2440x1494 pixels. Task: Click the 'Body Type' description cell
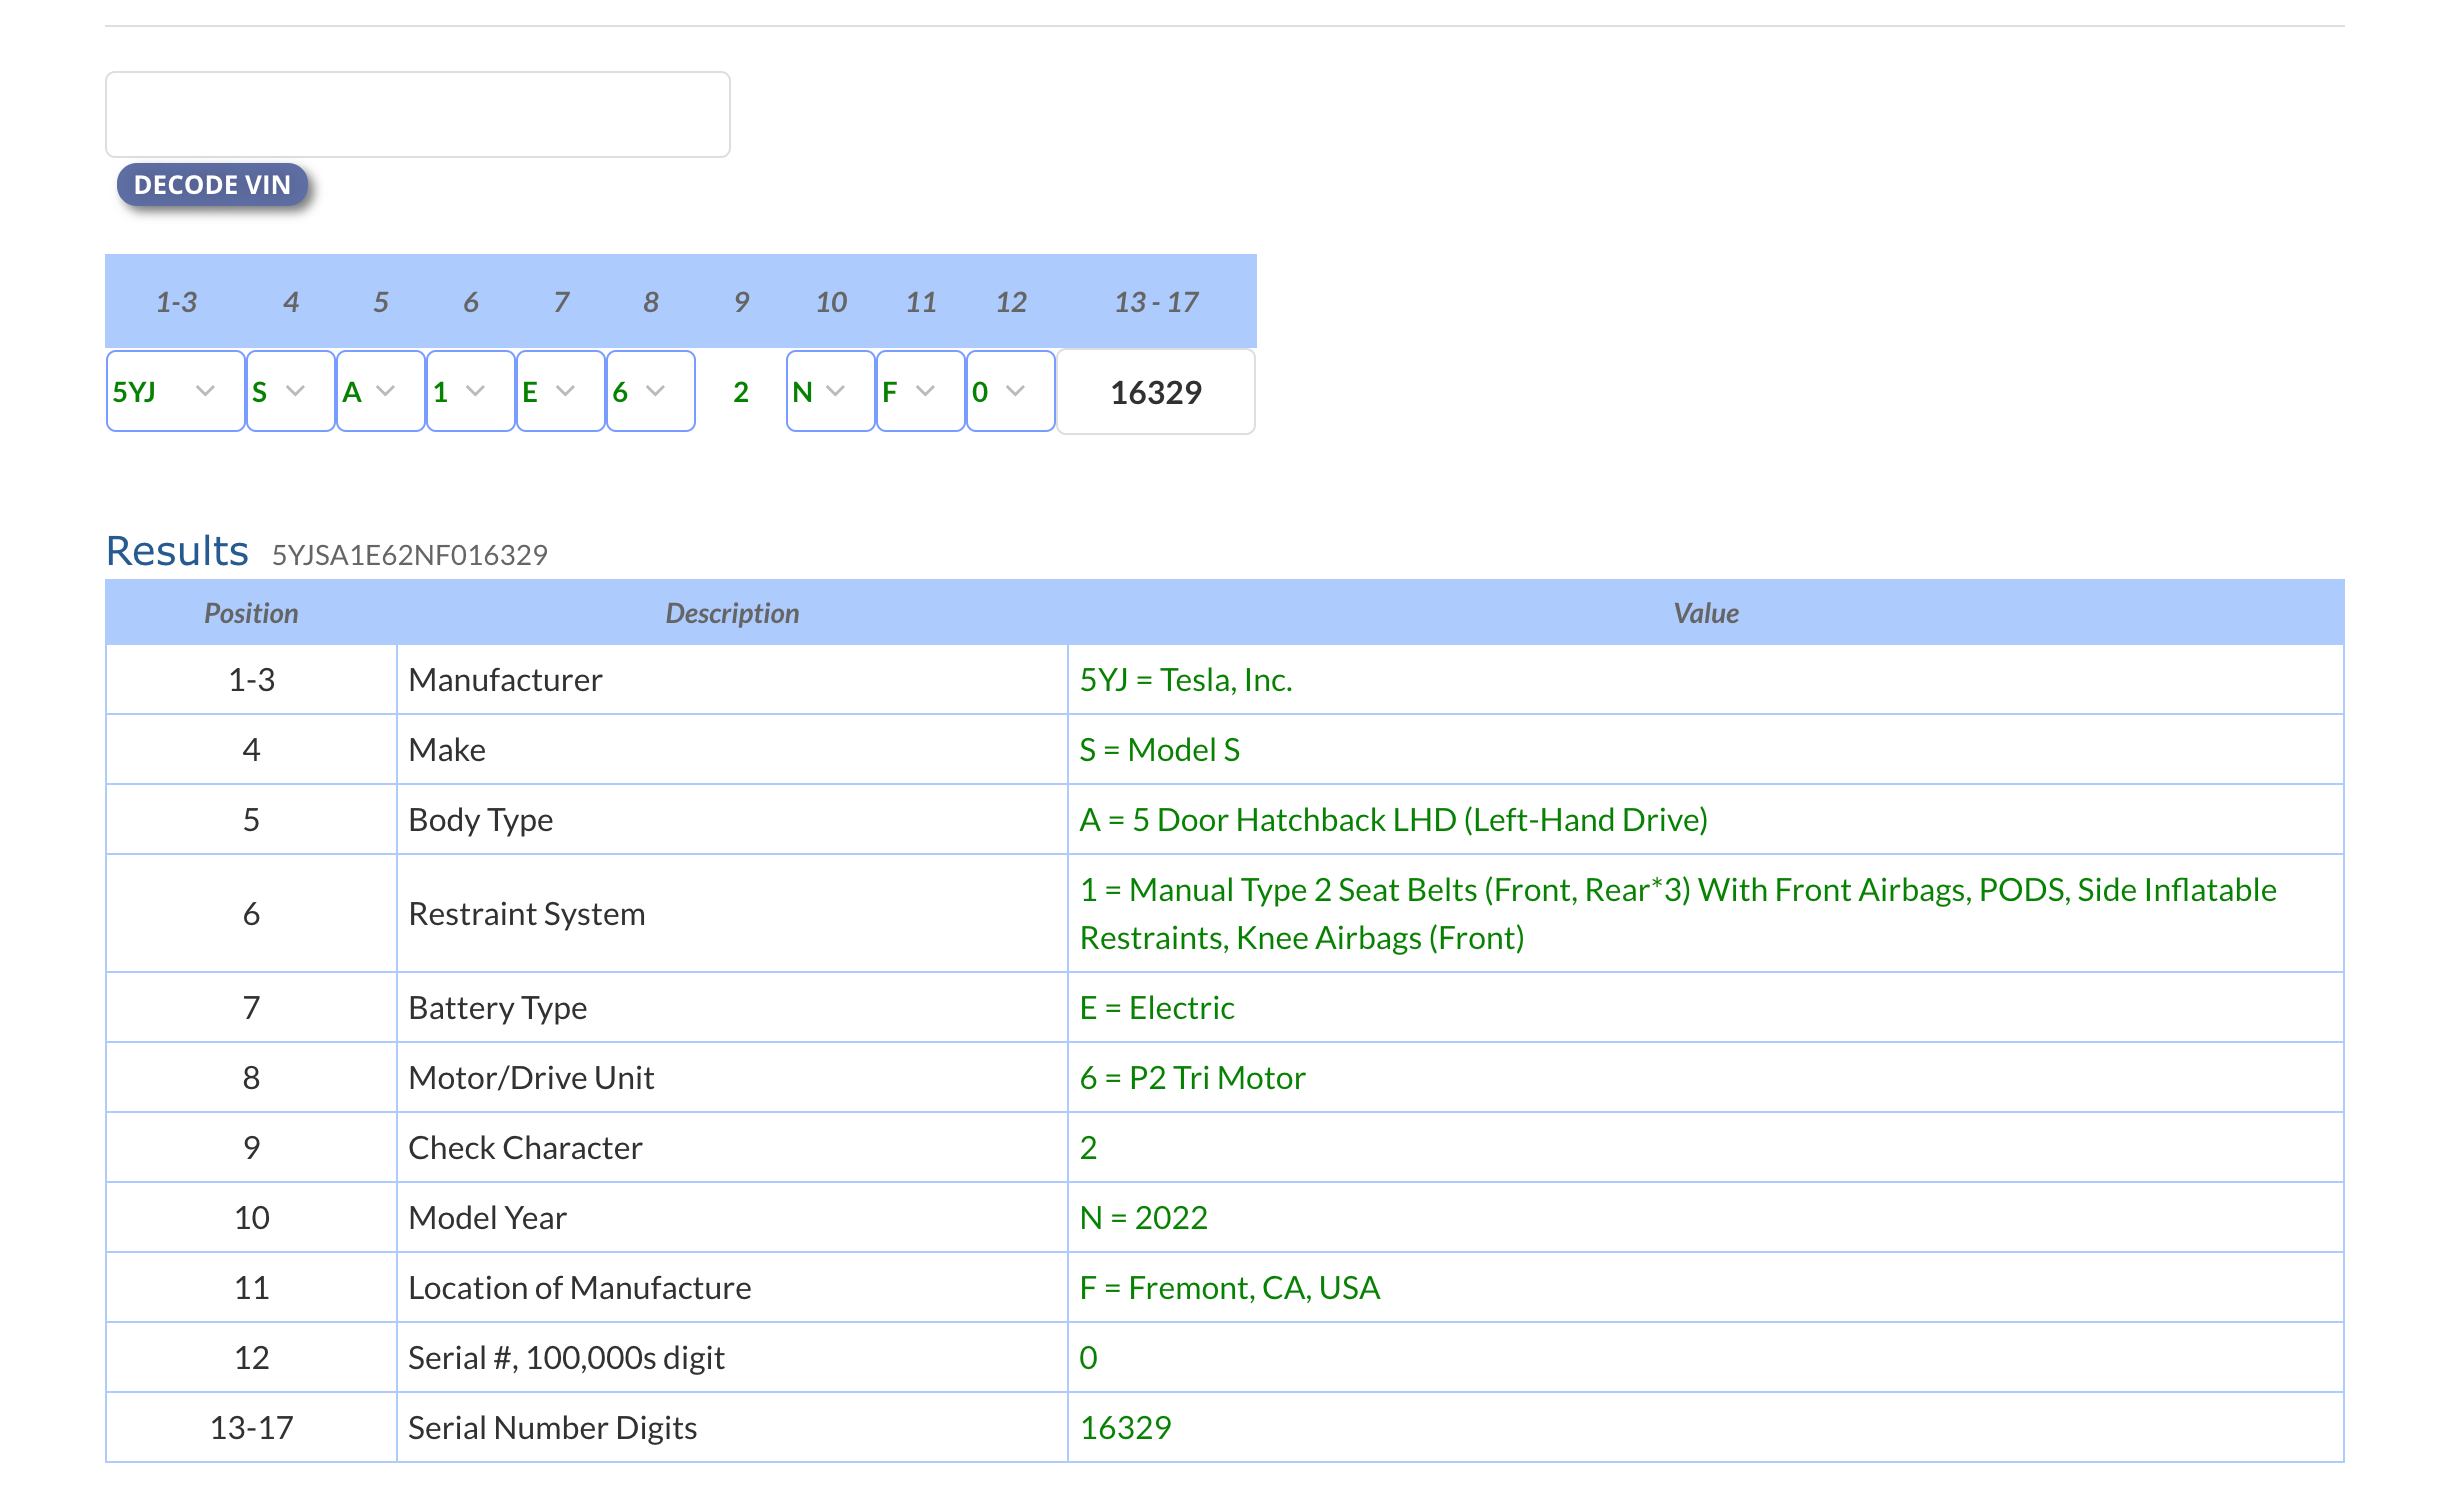[x=732, y=820]
